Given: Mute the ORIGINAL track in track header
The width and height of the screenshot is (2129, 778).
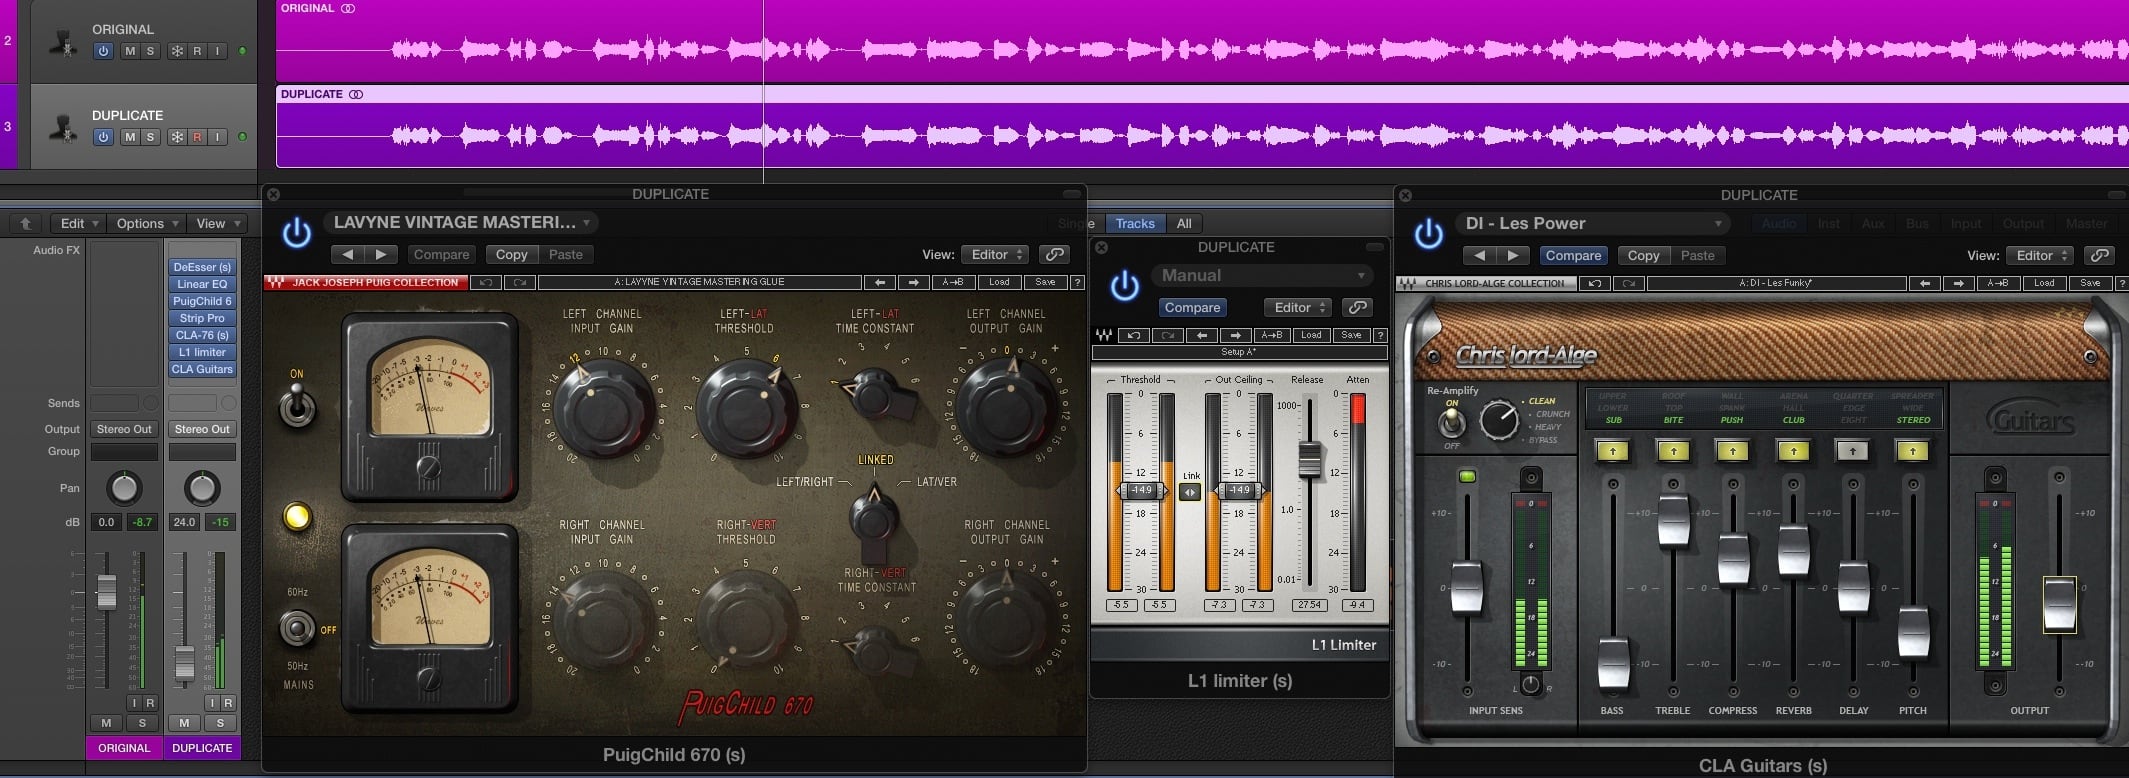Looking at the screenshot, I should [130, 51].
